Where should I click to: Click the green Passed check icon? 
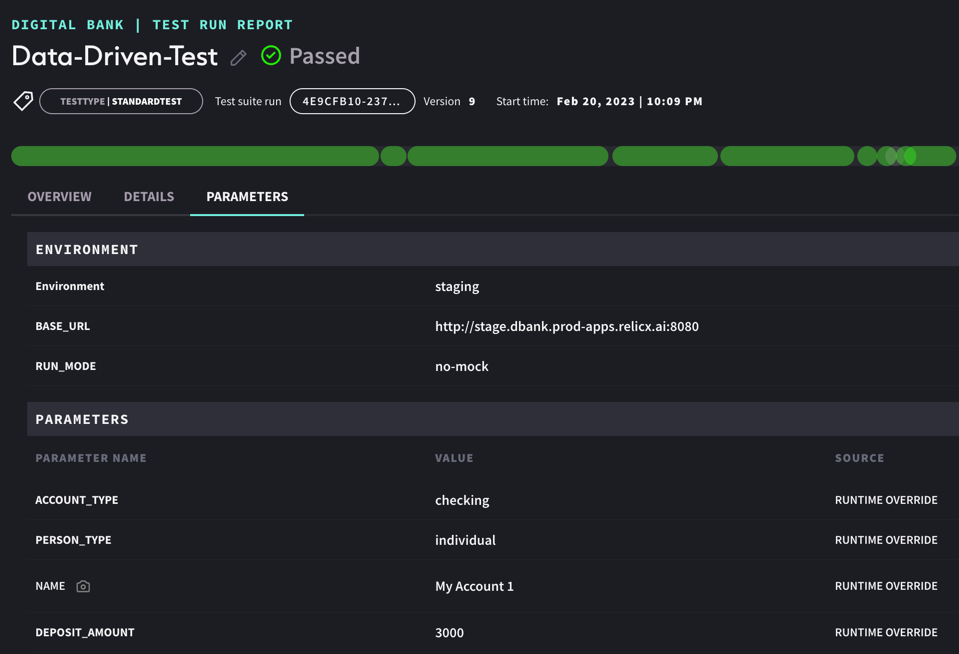[x=270, y=56]
